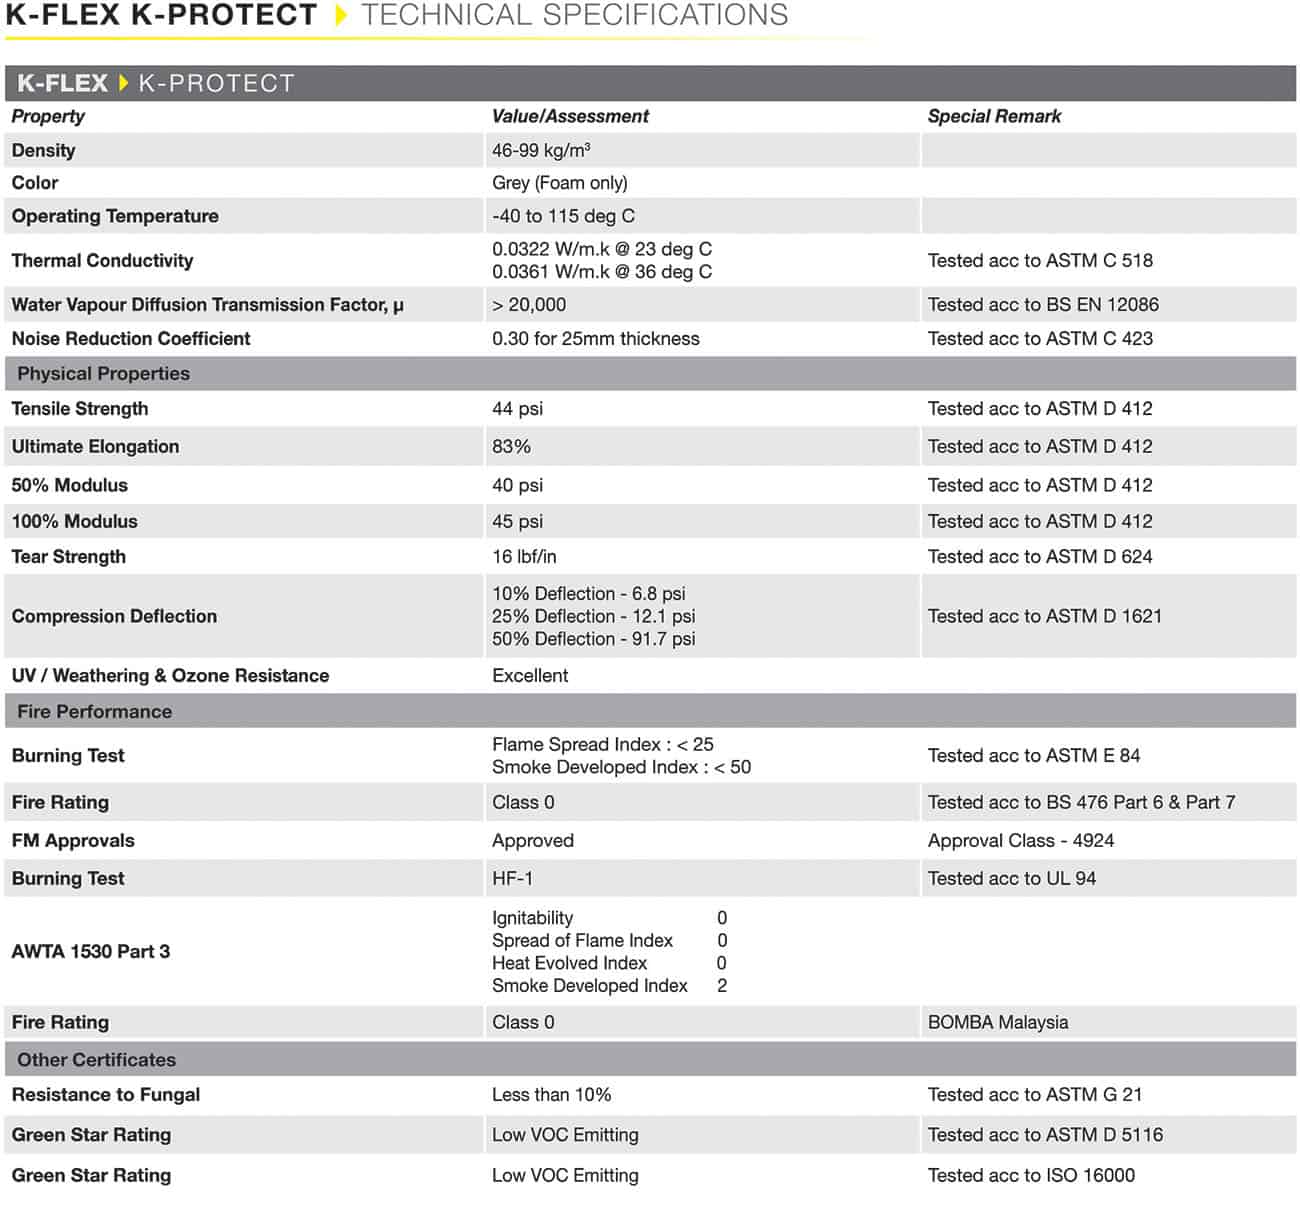
Task: Click '10% Deflection - 6.8 psi' line
Action: tap(589, 594)
